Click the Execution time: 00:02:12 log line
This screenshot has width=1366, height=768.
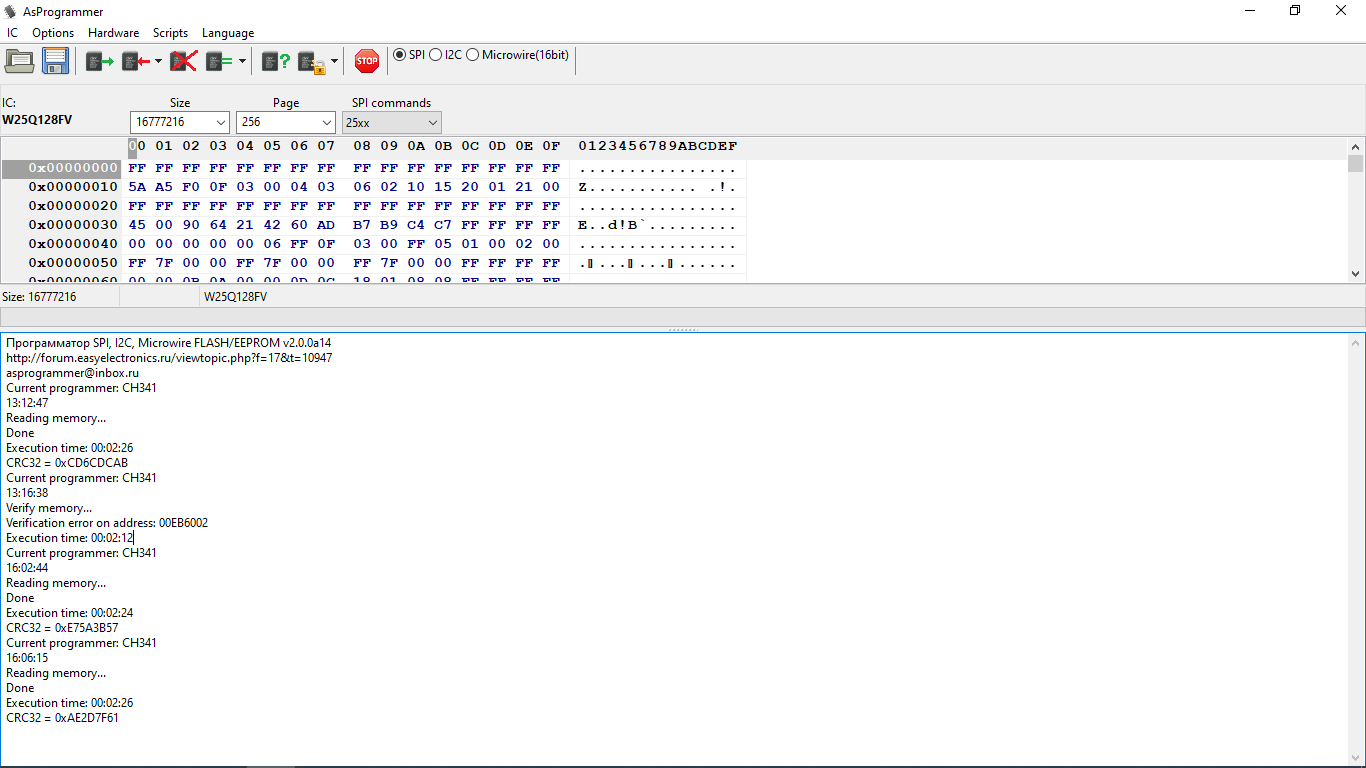point(69,538)
